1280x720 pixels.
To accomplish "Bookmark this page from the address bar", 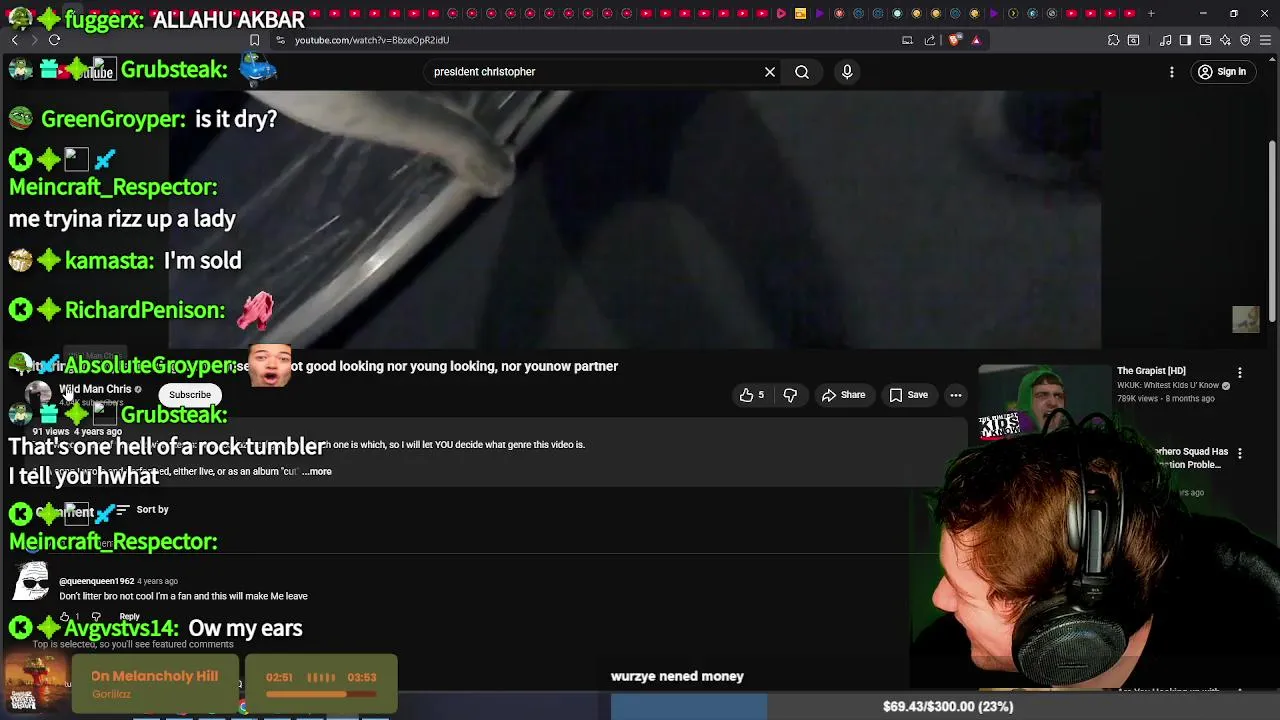I will coord(254,40).
